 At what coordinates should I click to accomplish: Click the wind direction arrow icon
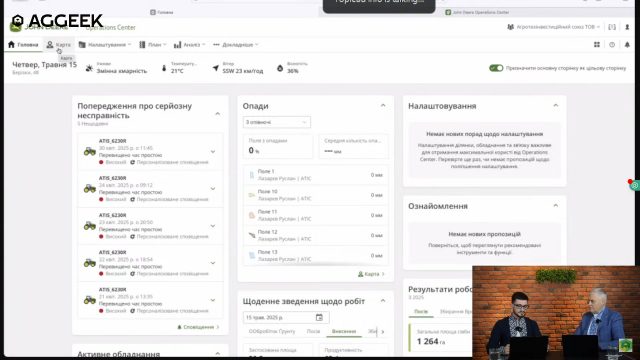click(216, 68)
